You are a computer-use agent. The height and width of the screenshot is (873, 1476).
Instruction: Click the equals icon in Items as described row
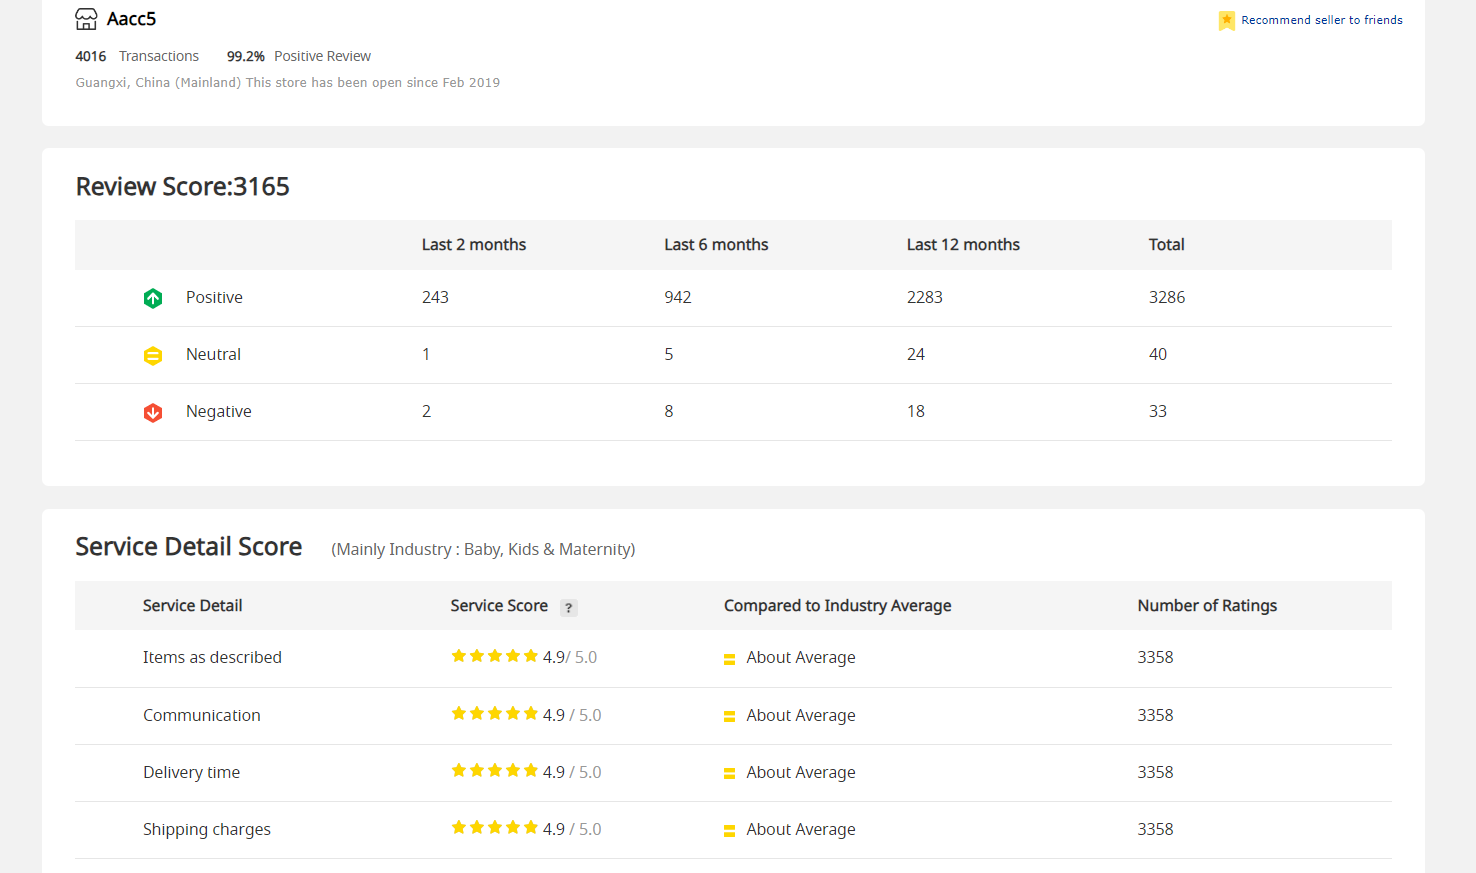(729, 659)
